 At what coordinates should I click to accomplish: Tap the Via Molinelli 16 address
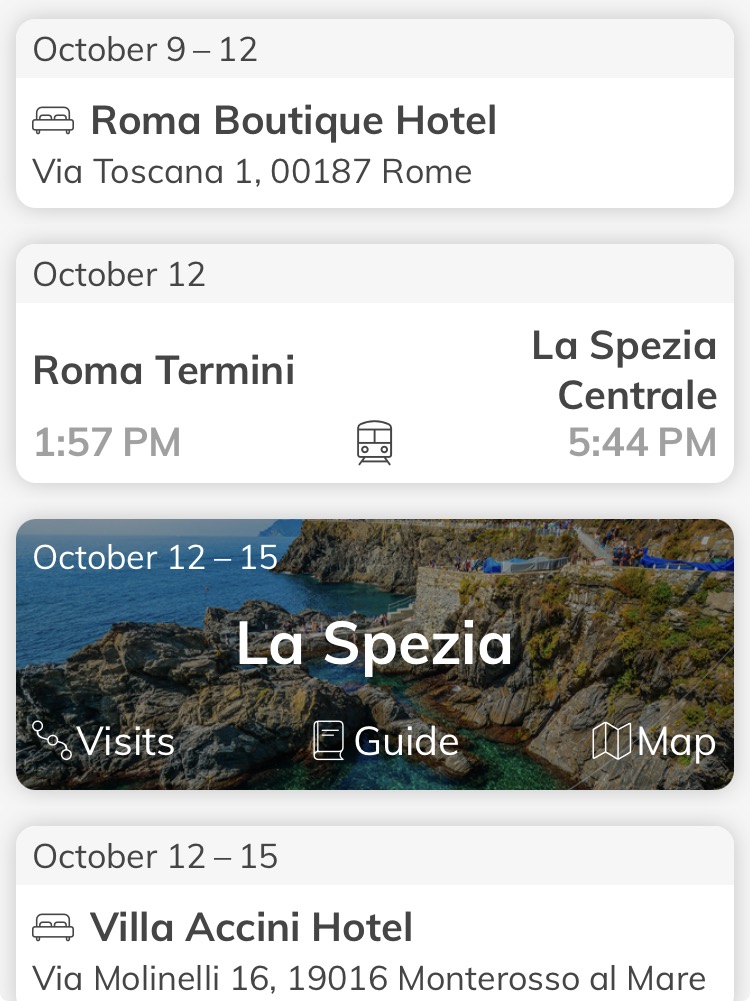369,977
